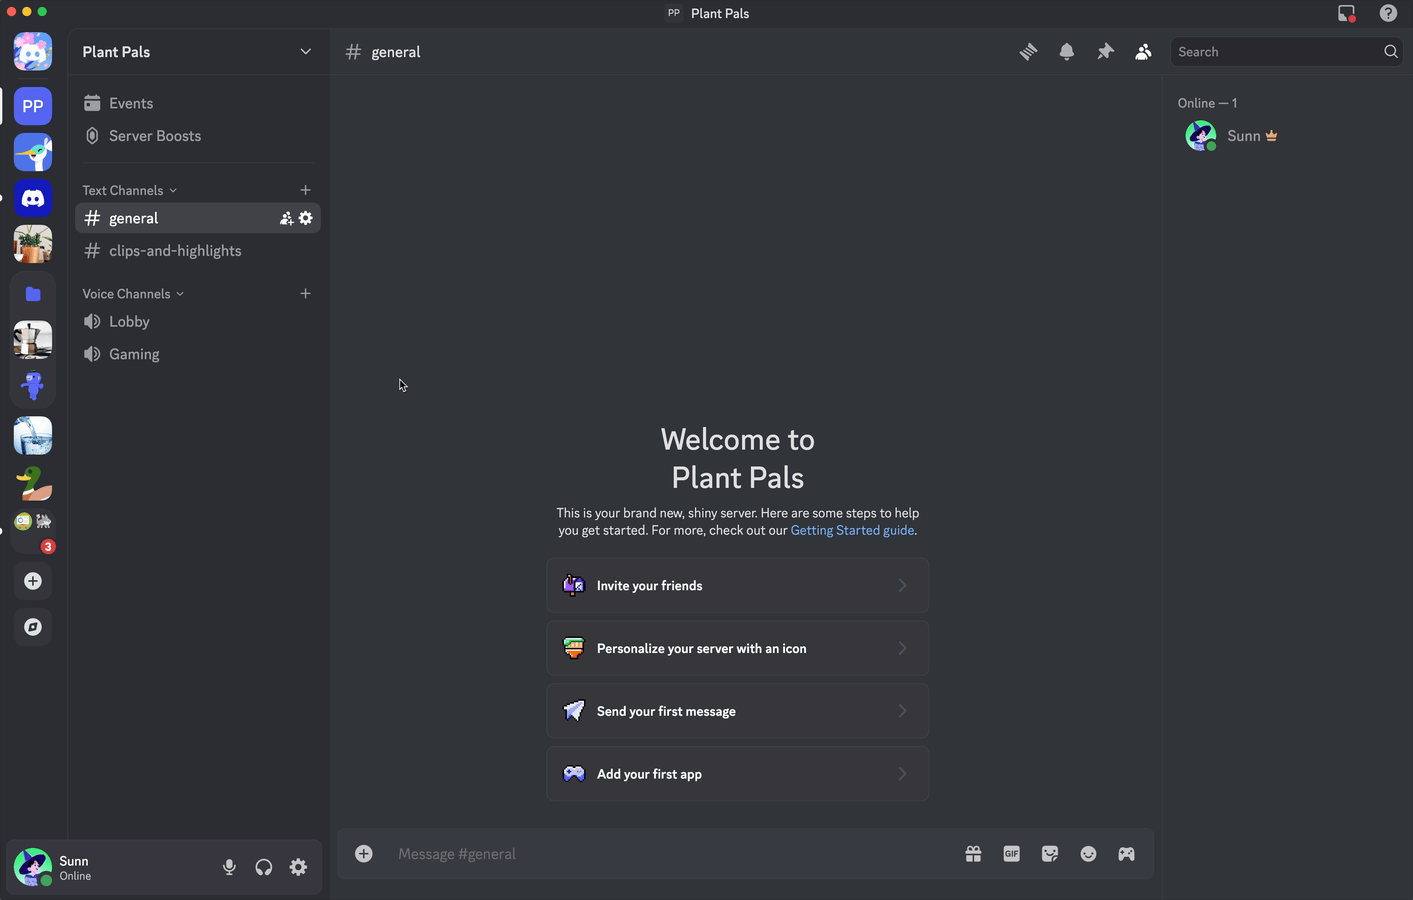Open the blue robot character server

pyautogui.click(x=33, y=386)
